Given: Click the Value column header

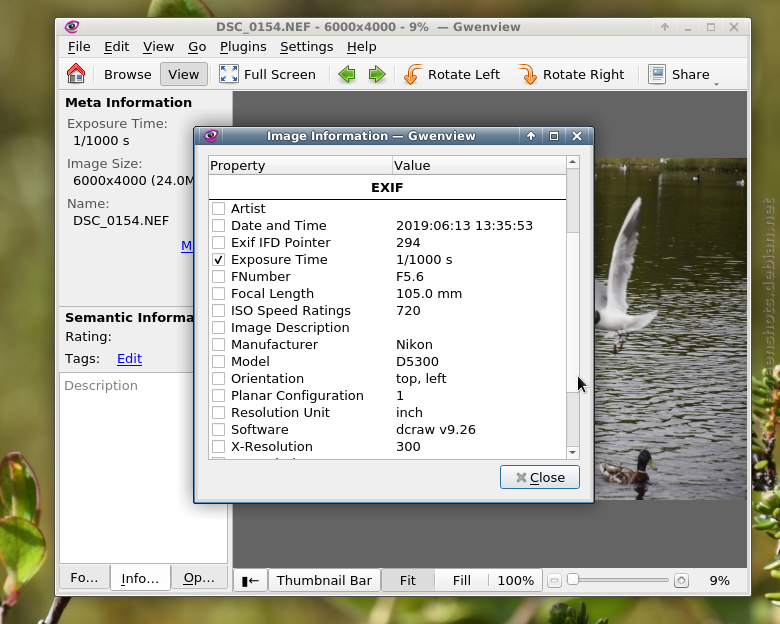Looking at the screenshot, I should pos(479,165).
